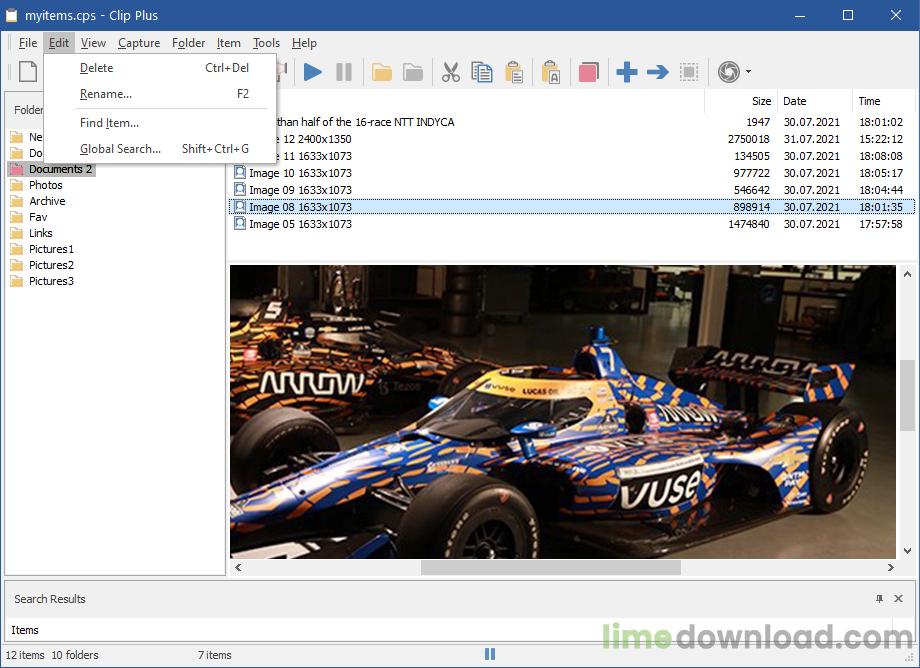The height and width of the screenshot is (668, 920).
Task: Click the image icon for Image 10
Action: click(239, 172)
